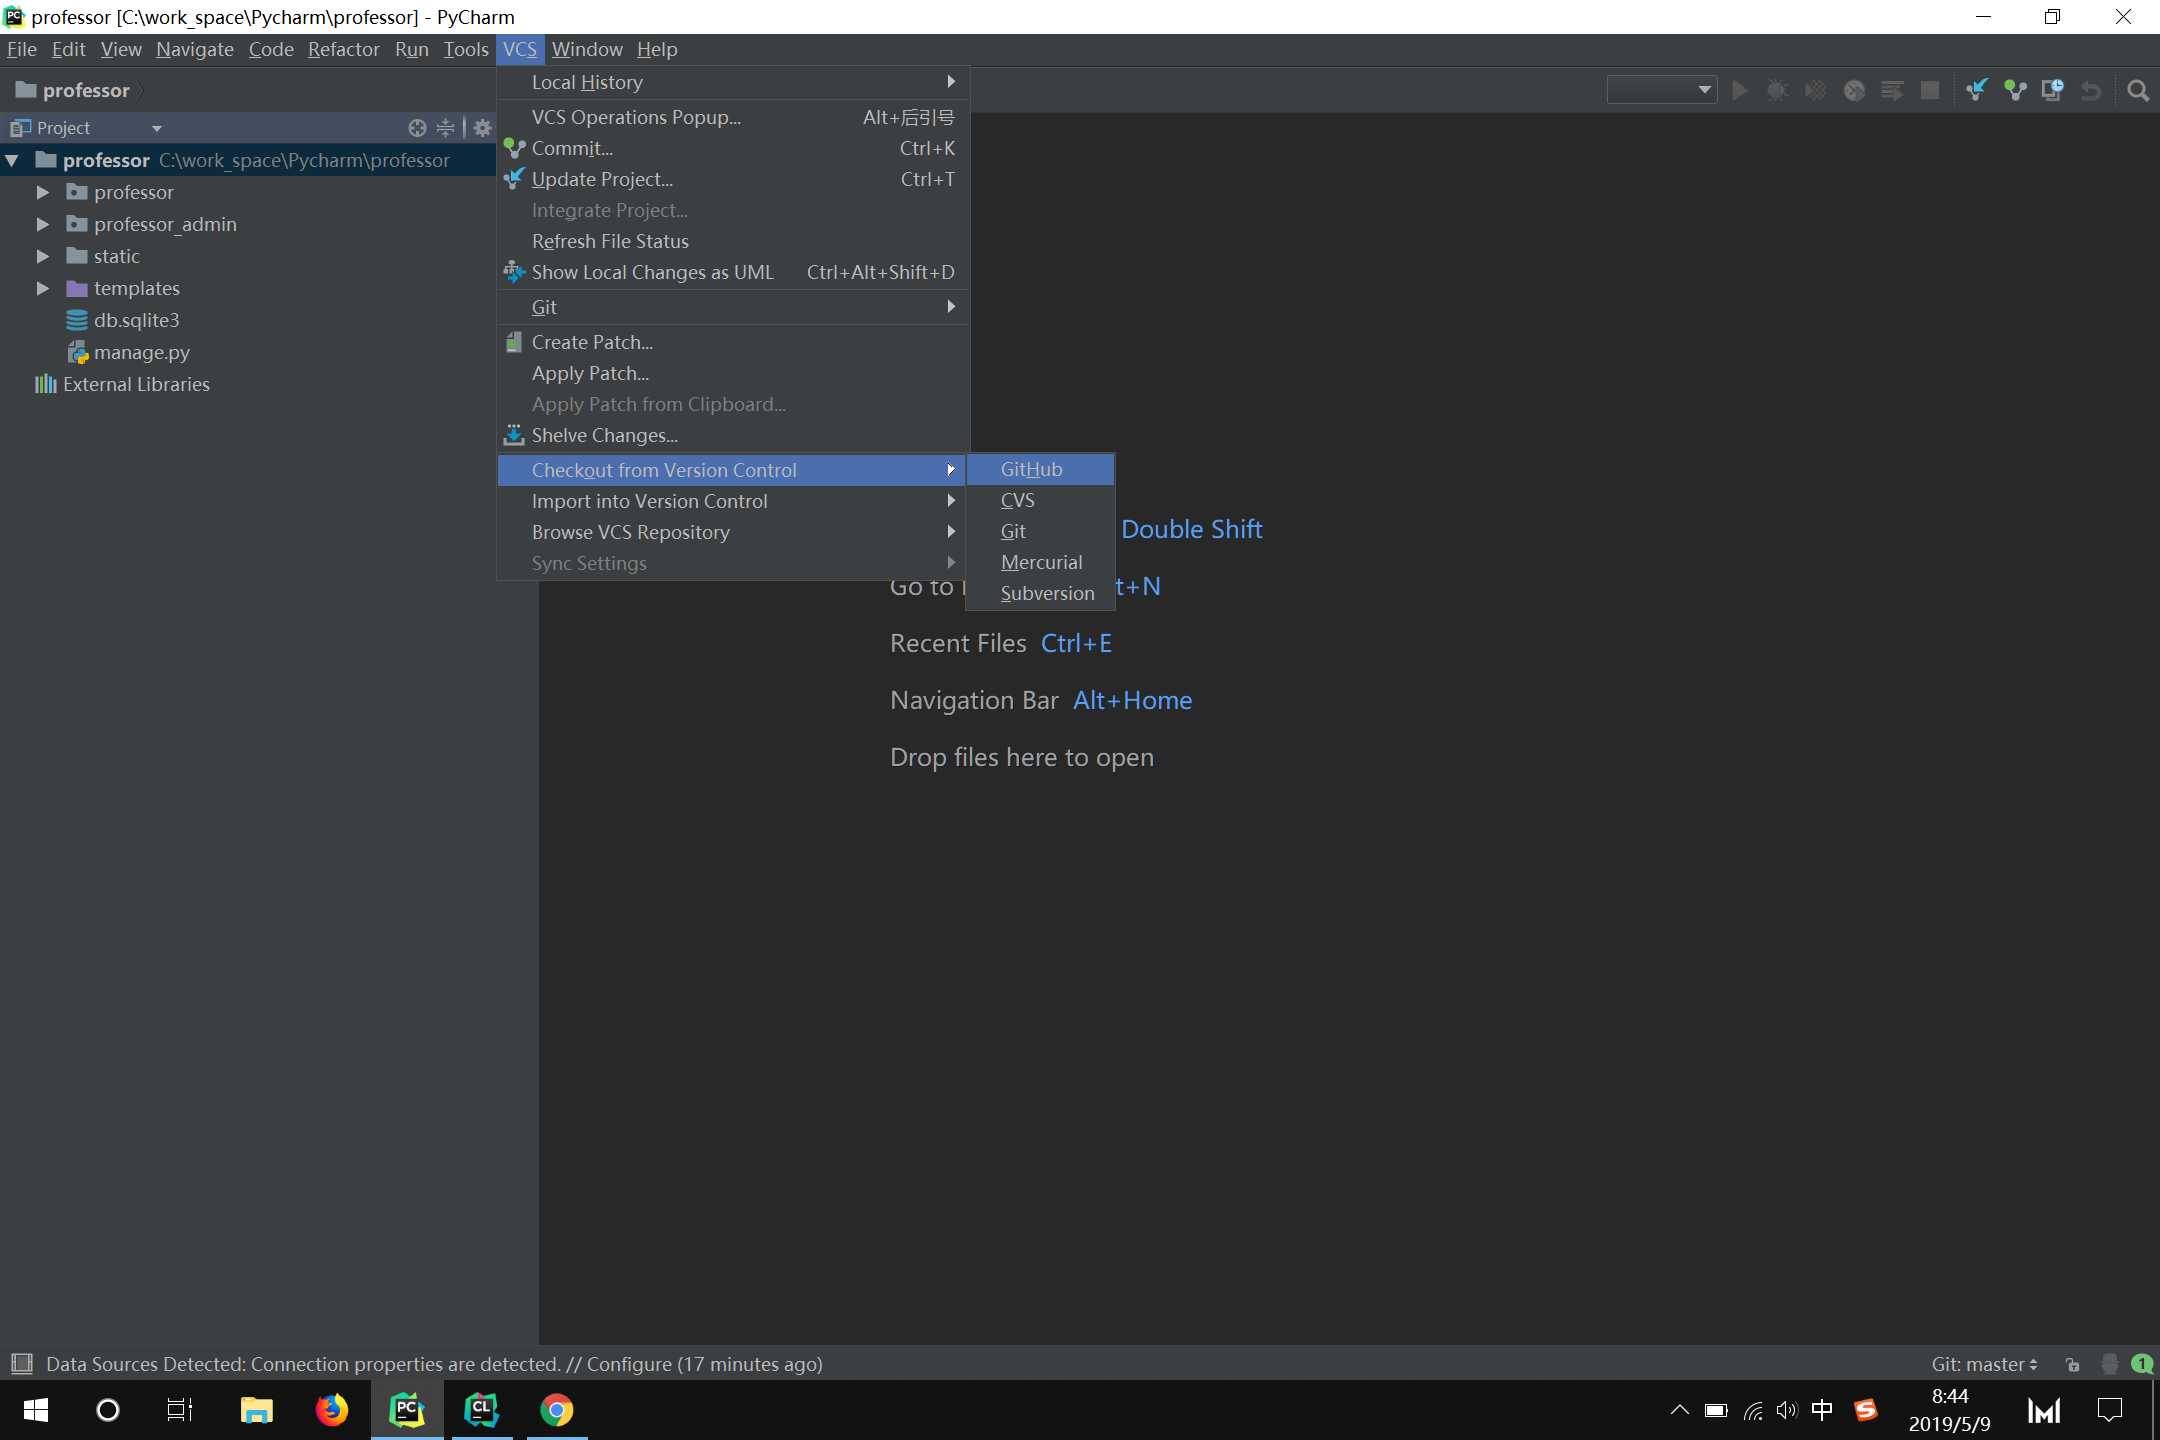The width and height of the screenshot is (2160, 1440).
Task: Expand the static folder
Action: point(43,256)
